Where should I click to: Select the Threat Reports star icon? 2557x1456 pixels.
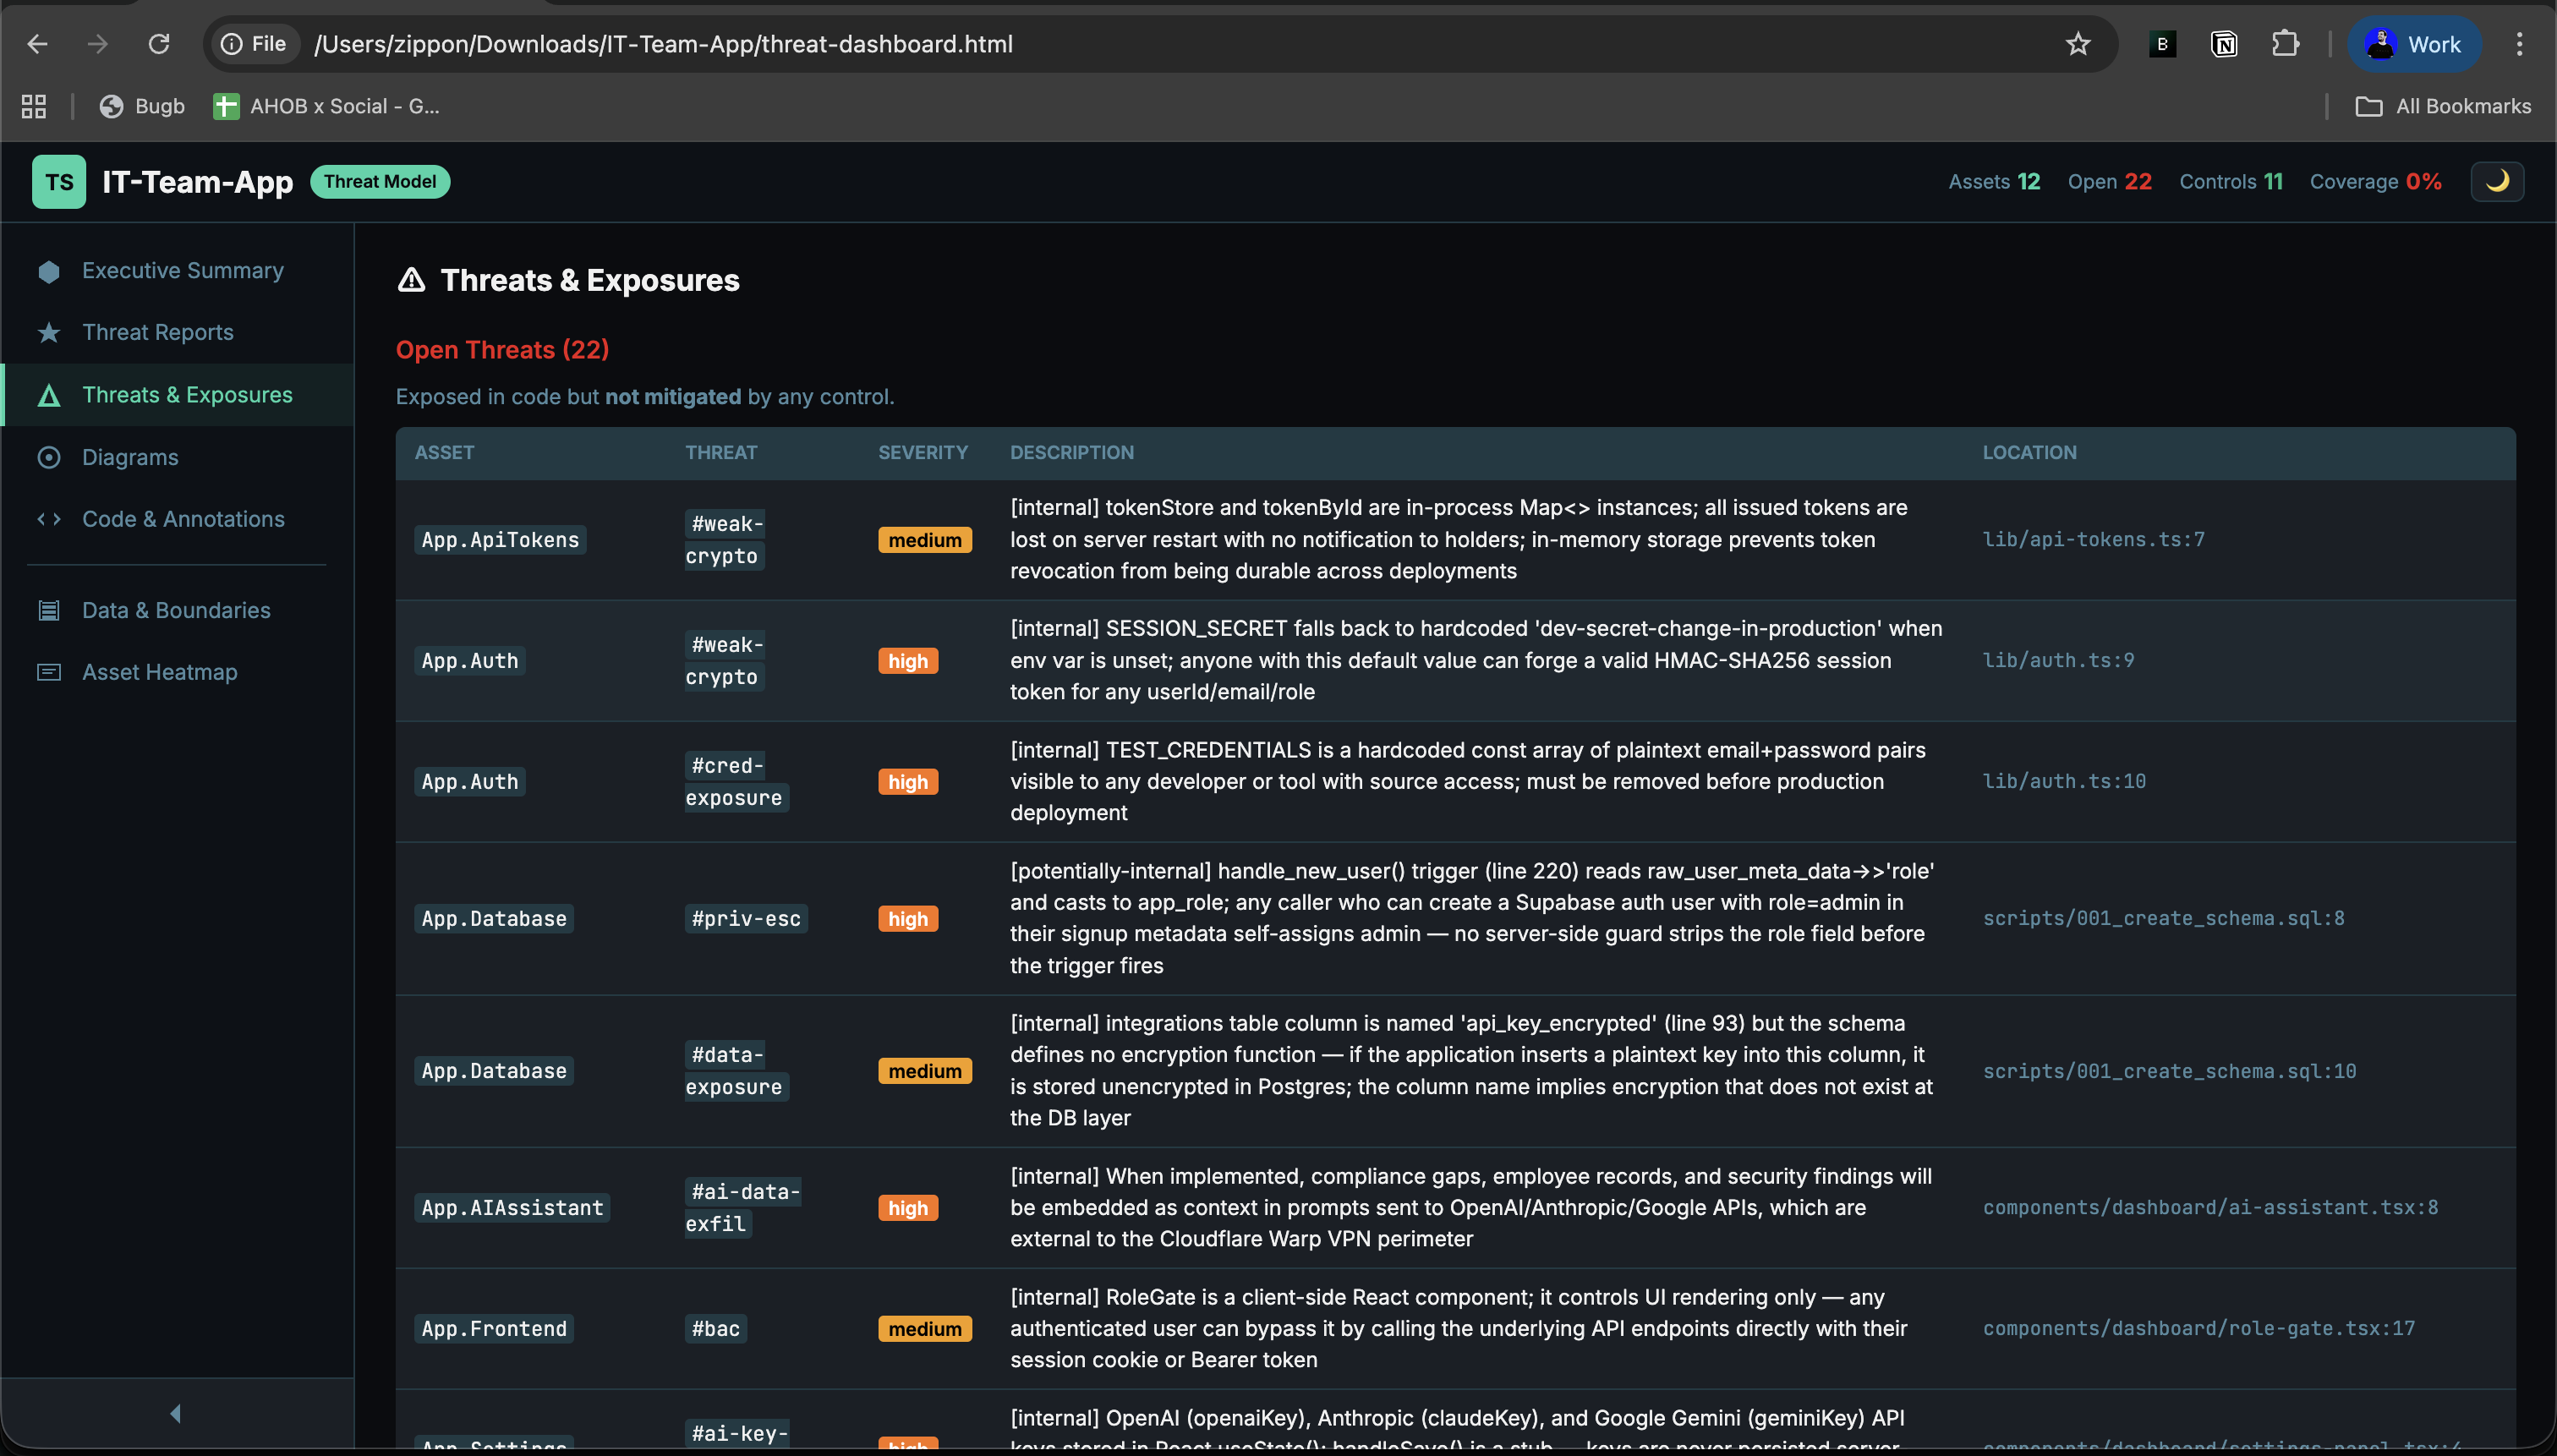[48, 332]
